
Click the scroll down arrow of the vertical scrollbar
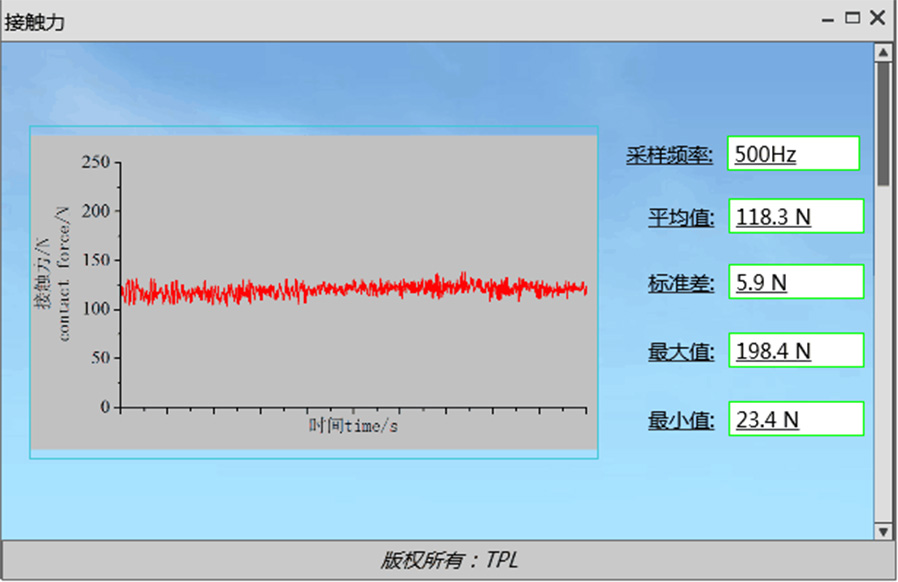coord(883,531)
